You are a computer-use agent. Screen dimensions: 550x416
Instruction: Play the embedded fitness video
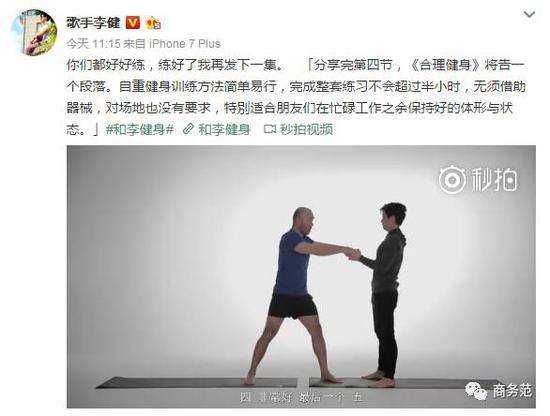tap(301, 276)
